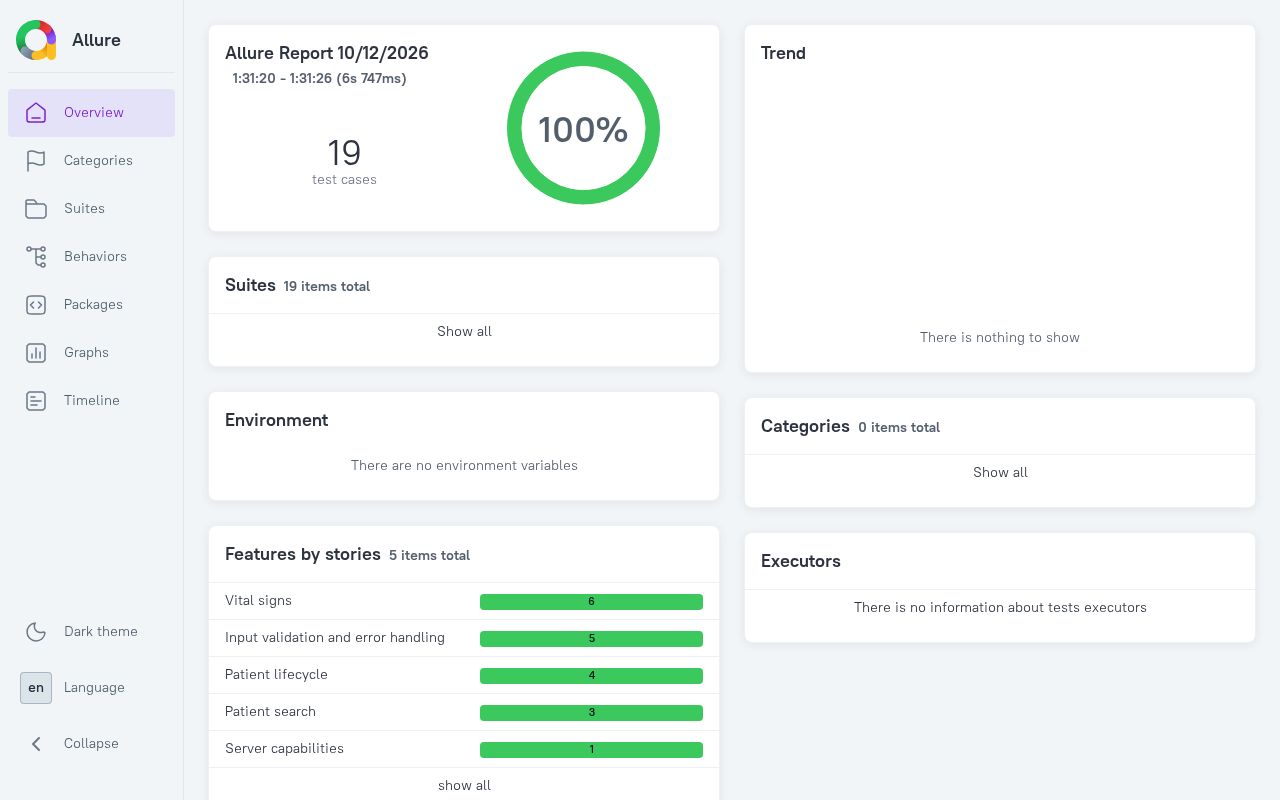Click the Allure logo icon
The image size is (1280, 800).
point(36,40)
